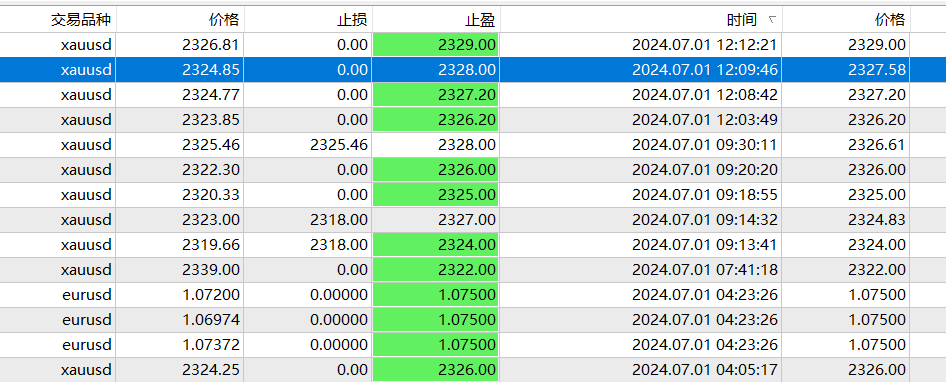
Task: Click the closing price 2326.61
Action: (877, 145)
